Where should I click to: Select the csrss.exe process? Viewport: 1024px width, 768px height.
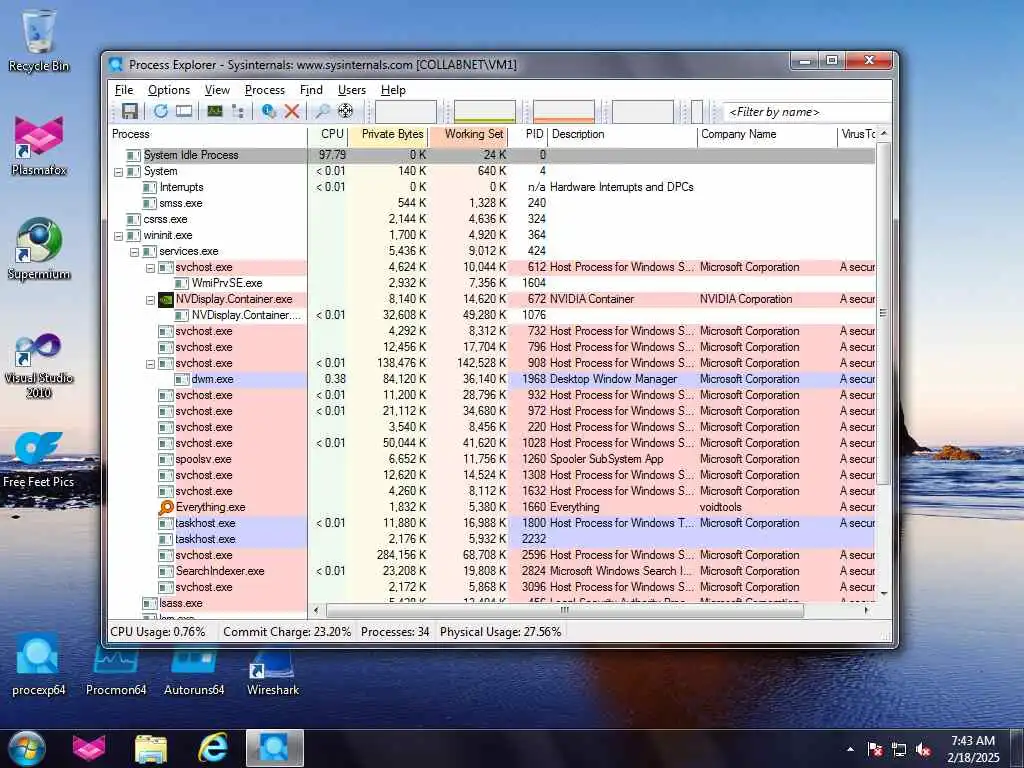tap(491, 219)
